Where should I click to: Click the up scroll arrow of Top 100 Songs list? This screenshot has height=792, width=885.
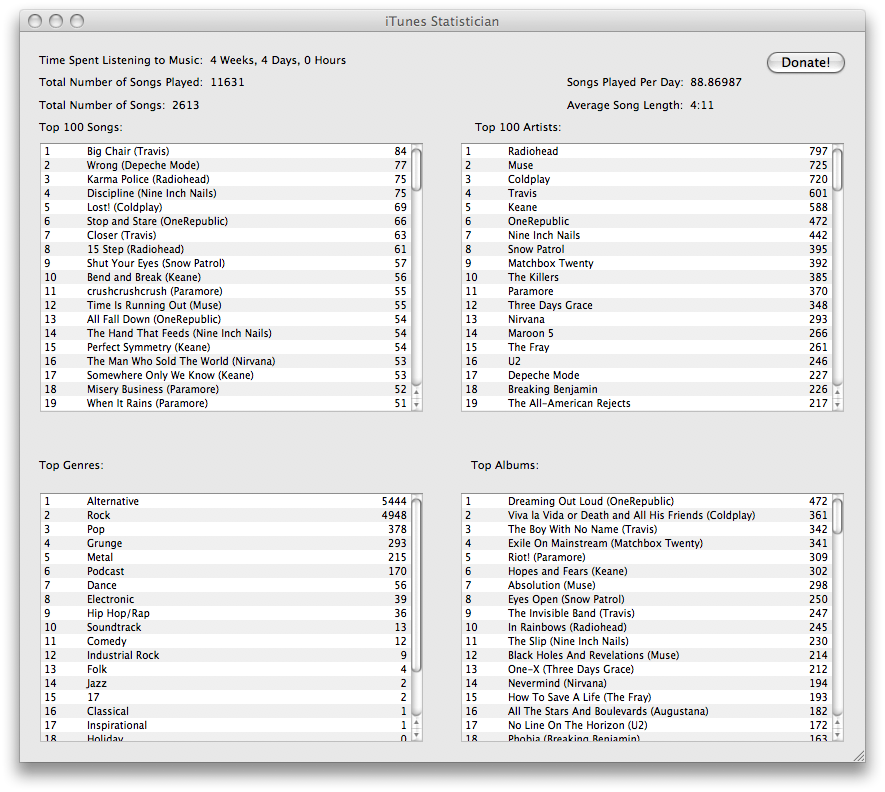click(417, 392)
